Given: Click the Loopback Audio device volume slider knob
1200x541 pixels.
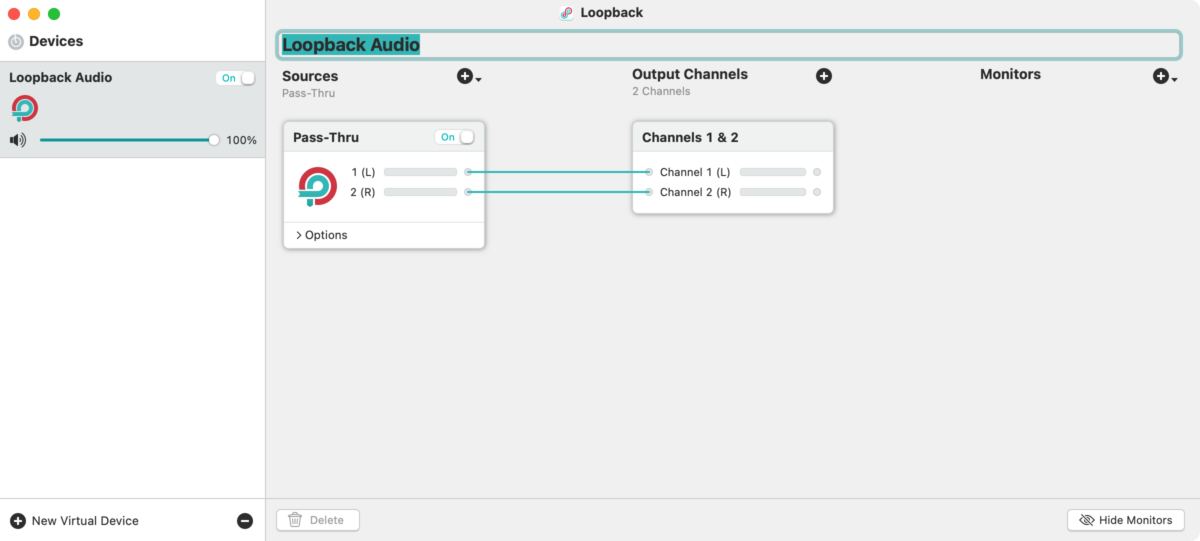Looking at the screenshot, I should coord(214,140).
